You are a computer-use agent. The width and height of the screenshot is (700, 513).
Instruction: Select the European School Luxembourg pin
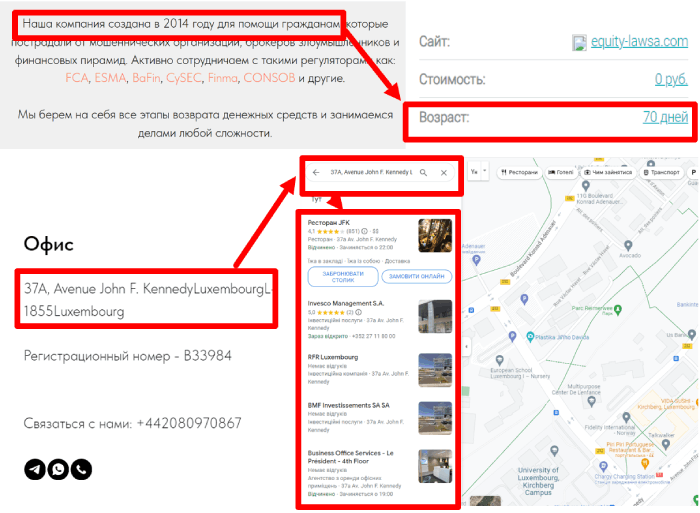point(500,360)
